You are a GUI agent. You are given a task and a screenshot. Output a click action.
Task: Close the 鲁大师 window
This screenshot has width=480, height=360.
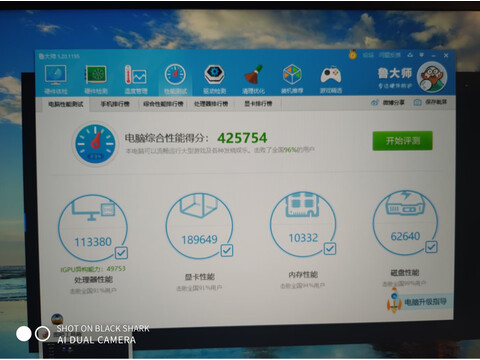[x=446, y=55]
